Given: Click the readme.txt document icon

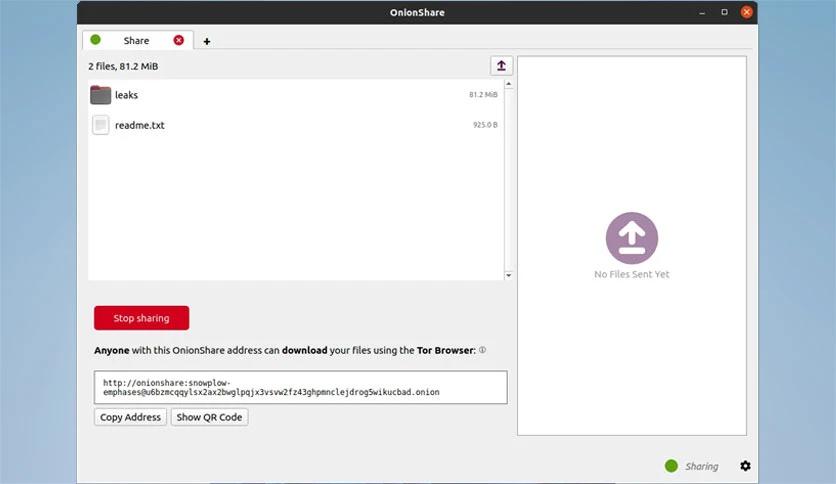Looking at the screenshot, I should pyautogui.click(x=100, y=125).
